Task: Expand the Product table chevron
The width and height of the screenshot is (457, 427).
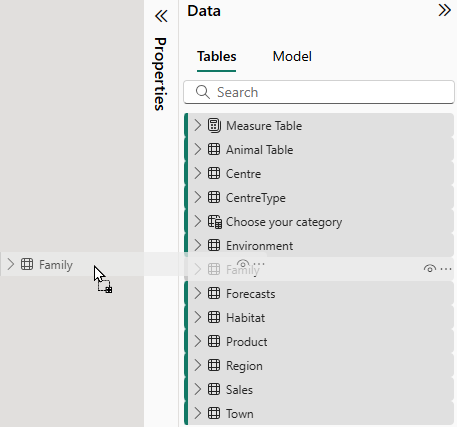Action: tap(198, 342)
